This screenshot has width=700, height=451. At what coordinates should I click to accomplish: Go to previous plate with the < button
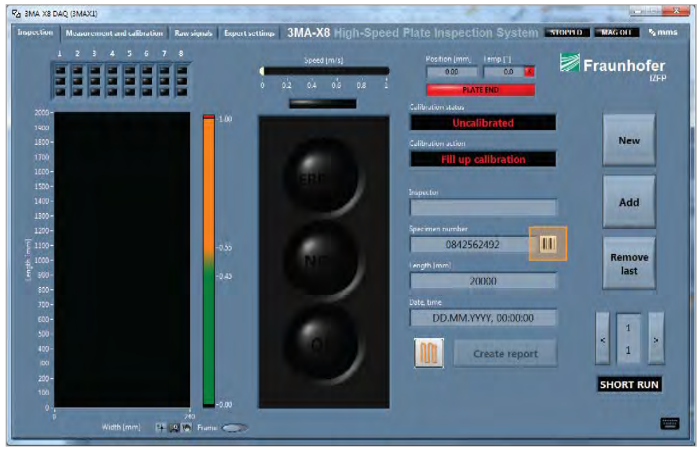click(602, 339)
